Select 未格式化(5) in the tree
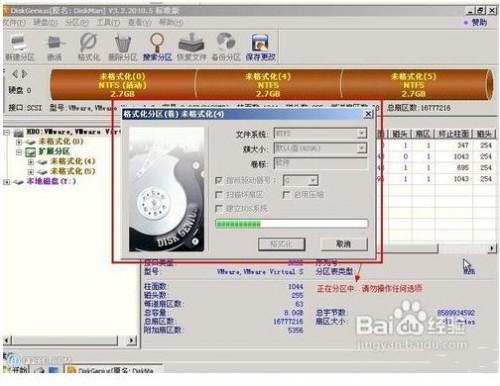The width and height of the screenshot is (500, 386). [x=73, y=171]
